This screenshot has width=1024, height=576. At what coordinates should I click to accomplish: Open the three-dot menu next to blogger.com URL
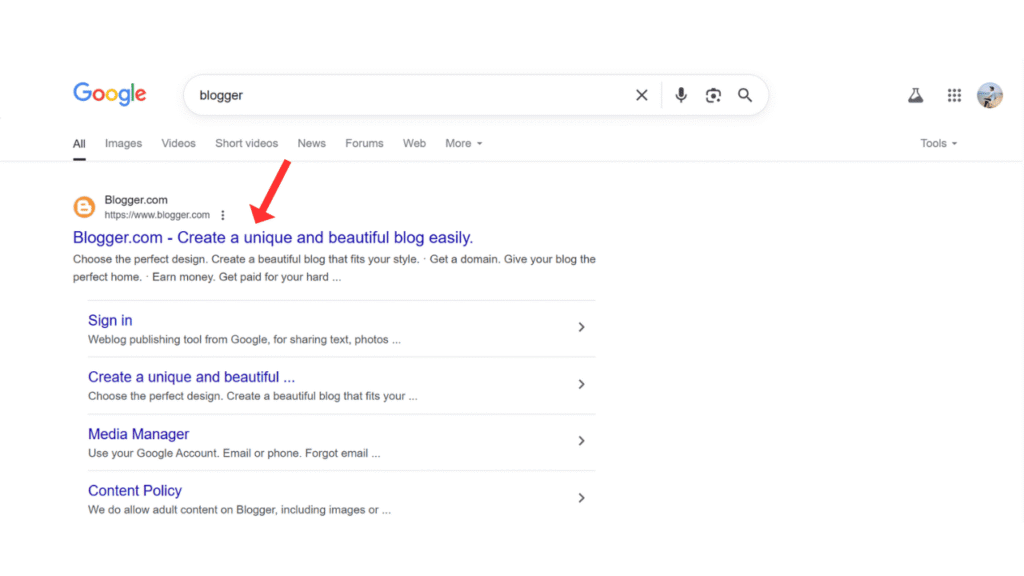tap(223, 215)
